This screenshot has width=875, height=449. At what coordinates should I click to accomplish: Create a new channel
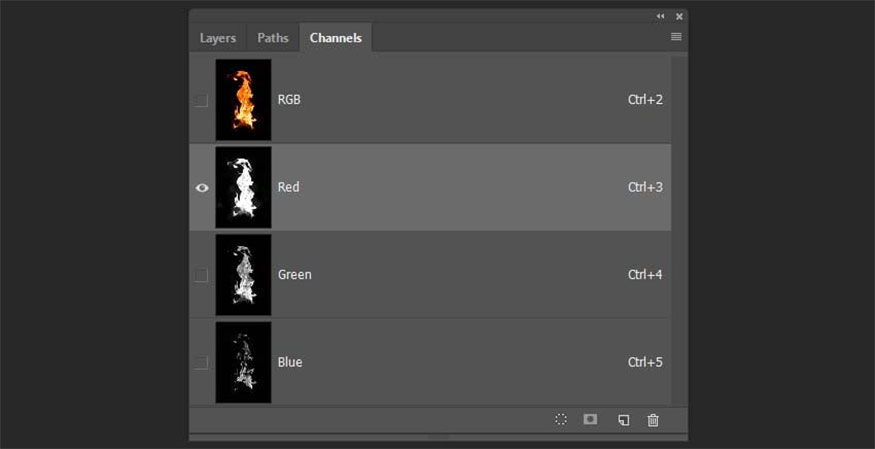pyautogui.click(x=623, y=420)
